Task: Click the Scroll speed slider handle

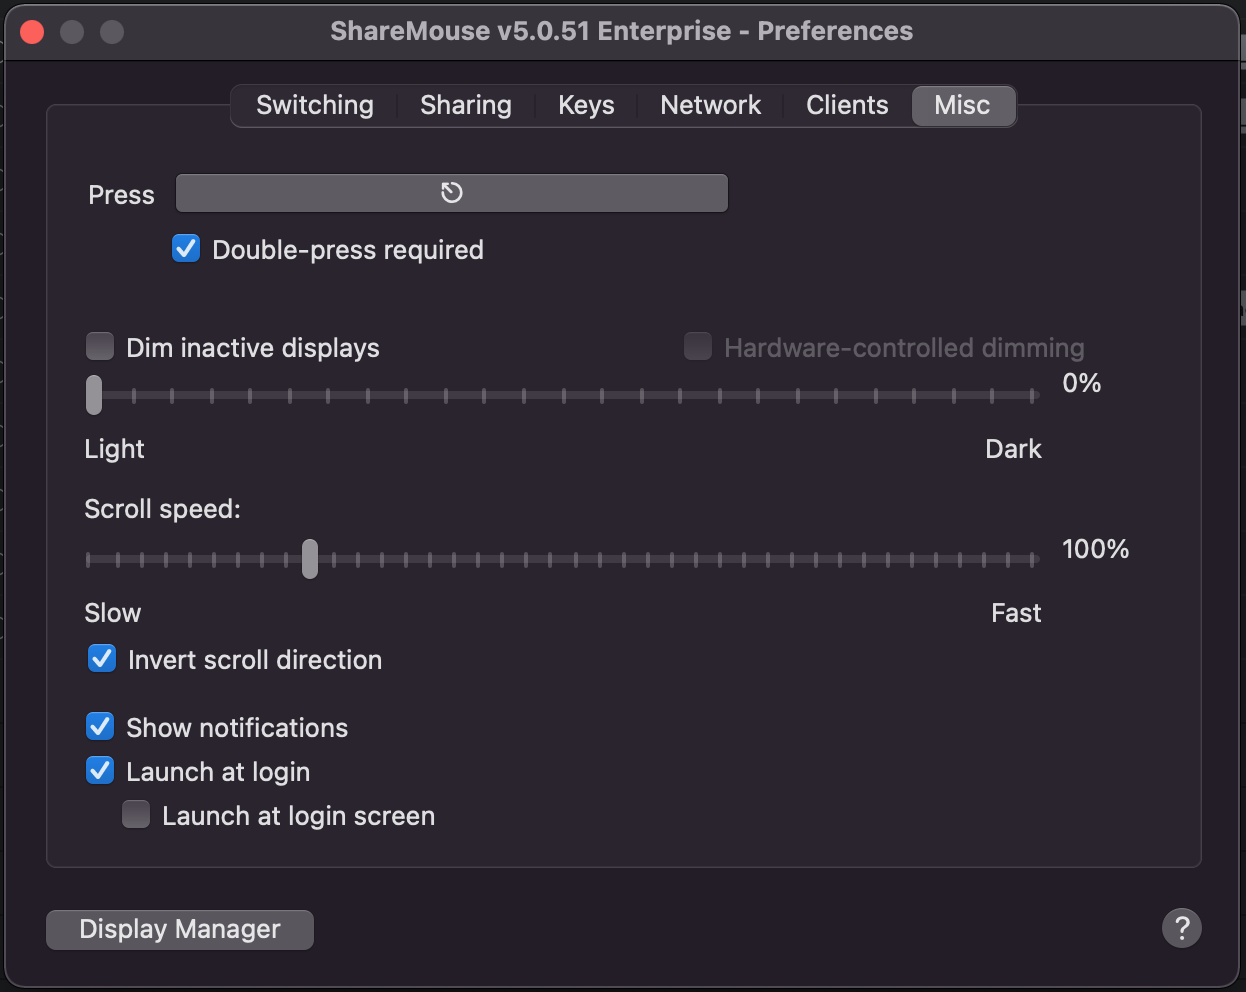Action: pos(309,559)
